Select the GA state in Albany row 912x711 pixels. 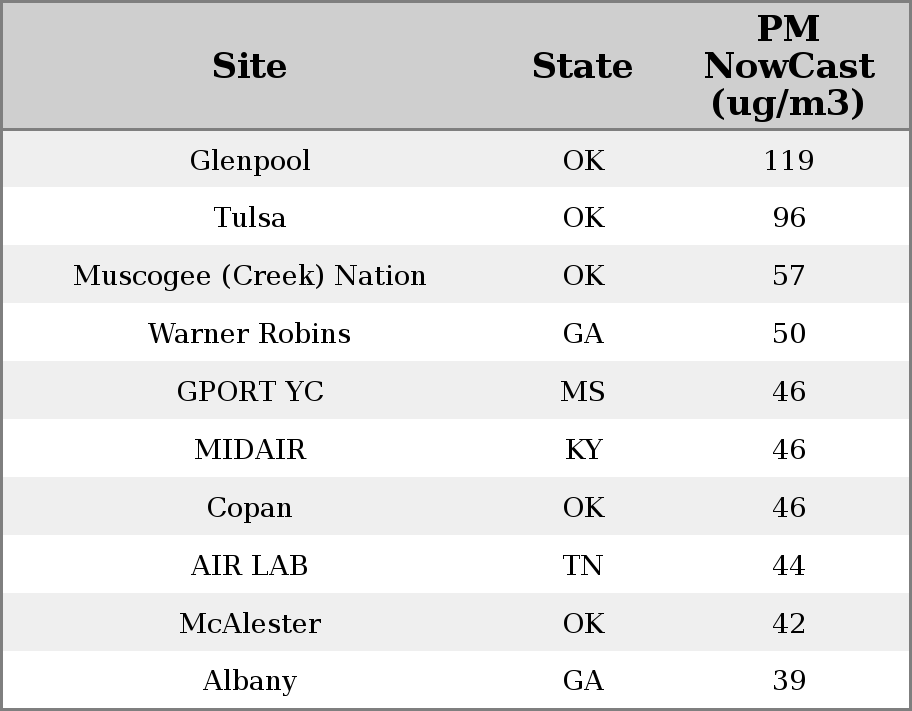pos(583,681)
